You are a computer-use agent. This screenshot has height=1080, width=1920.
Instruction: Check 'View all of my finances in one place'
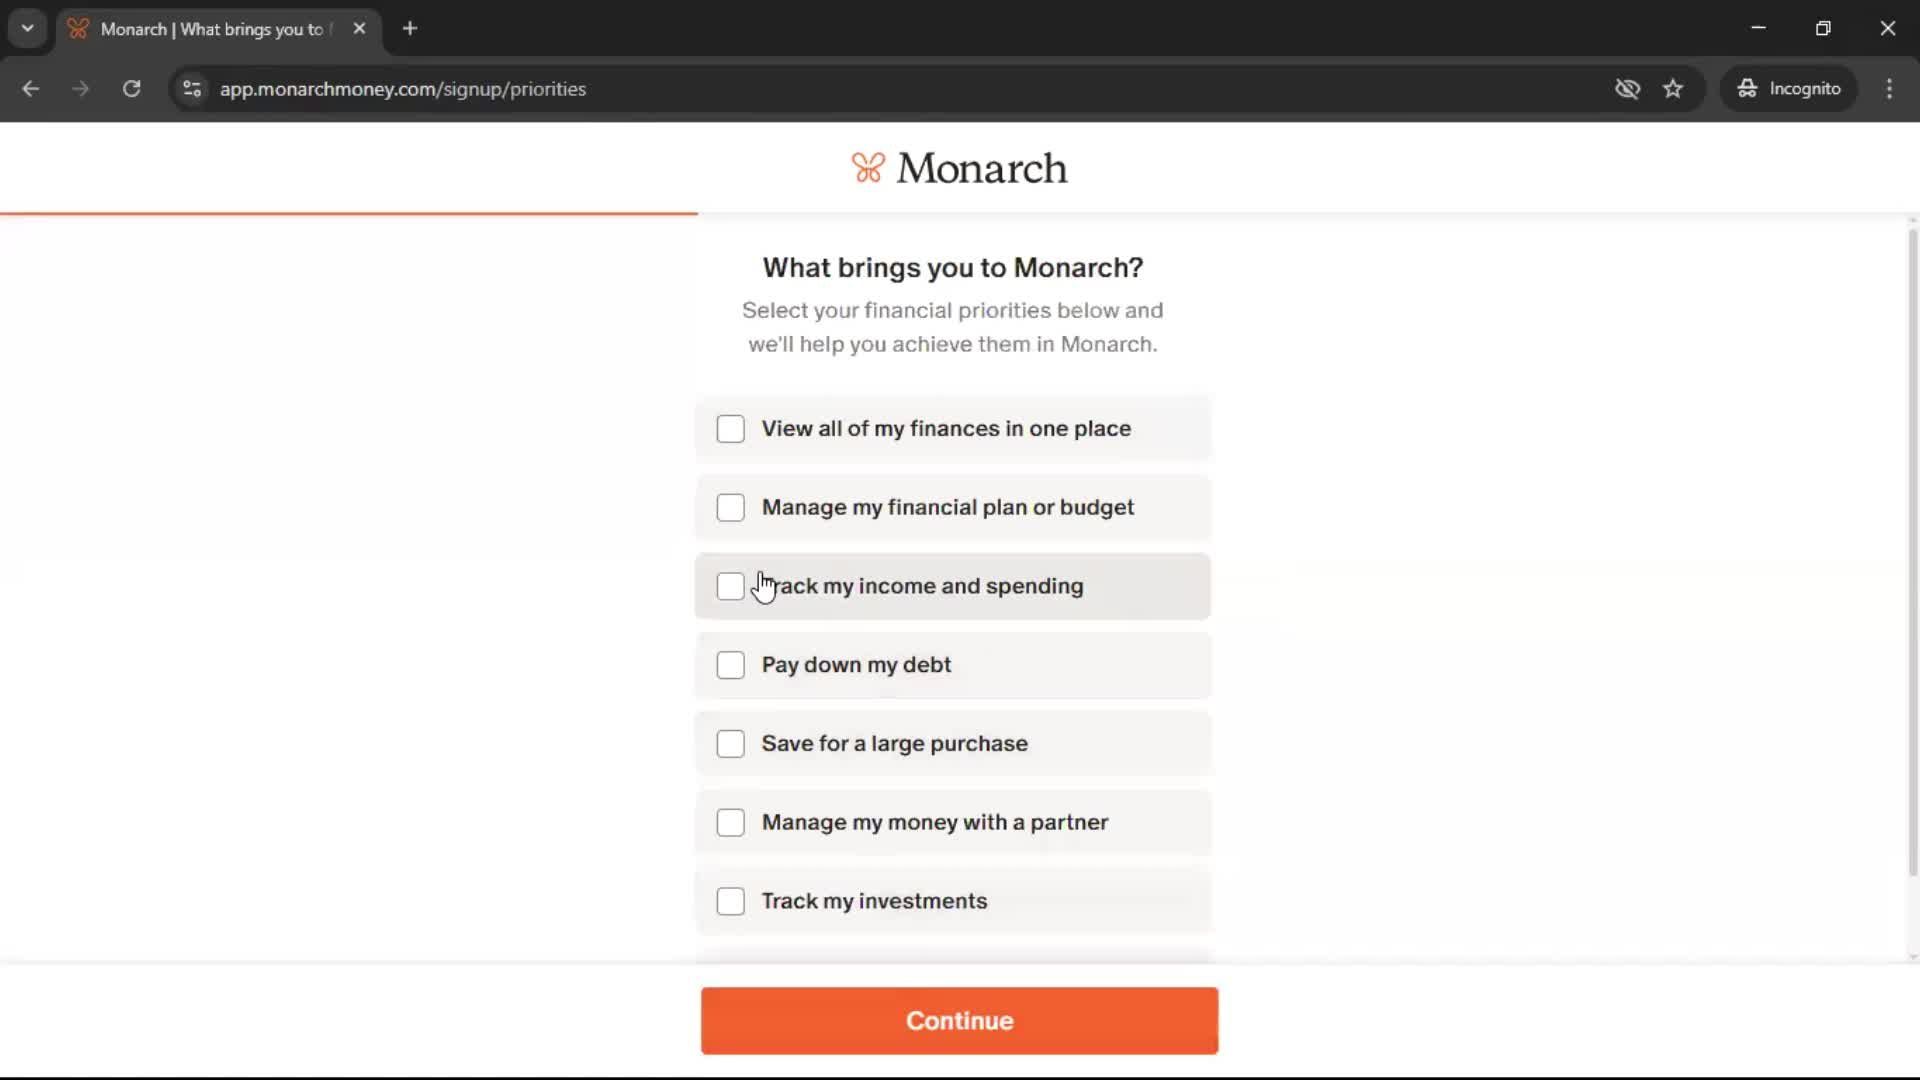point(731,429)
